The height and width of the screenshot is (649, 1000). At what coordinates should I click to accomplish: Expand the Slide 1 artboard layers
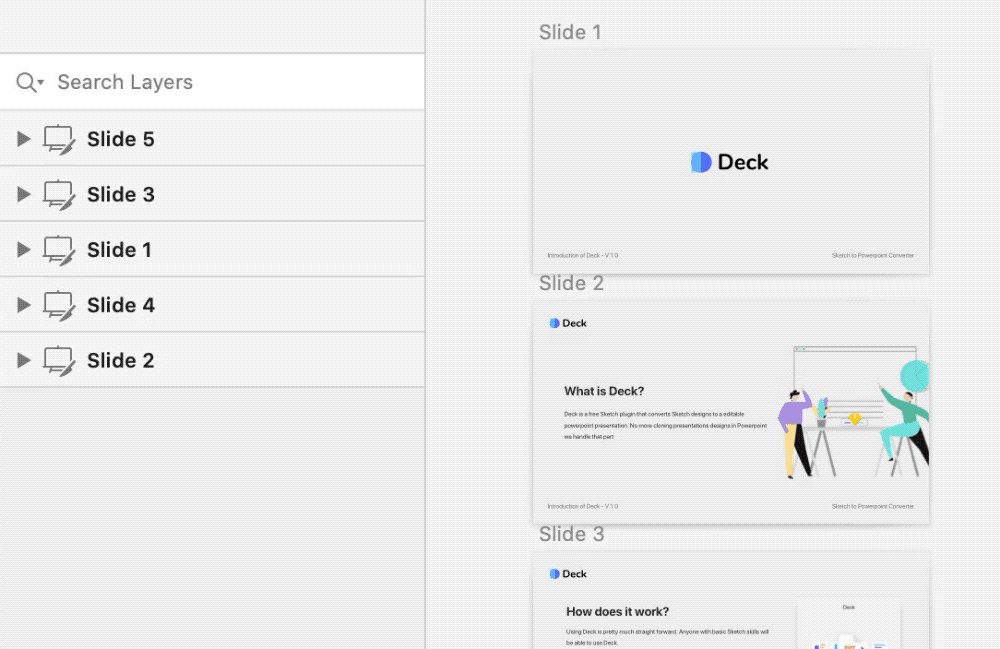tap(23, 250)
